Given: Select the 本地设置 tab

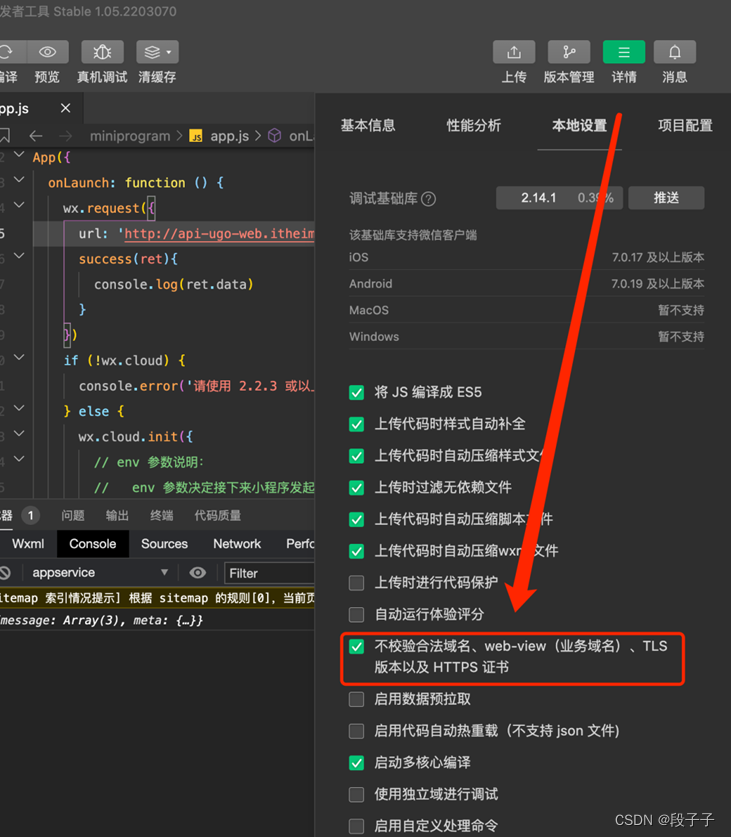Looking at the screenshot, I should coord(579,125).
